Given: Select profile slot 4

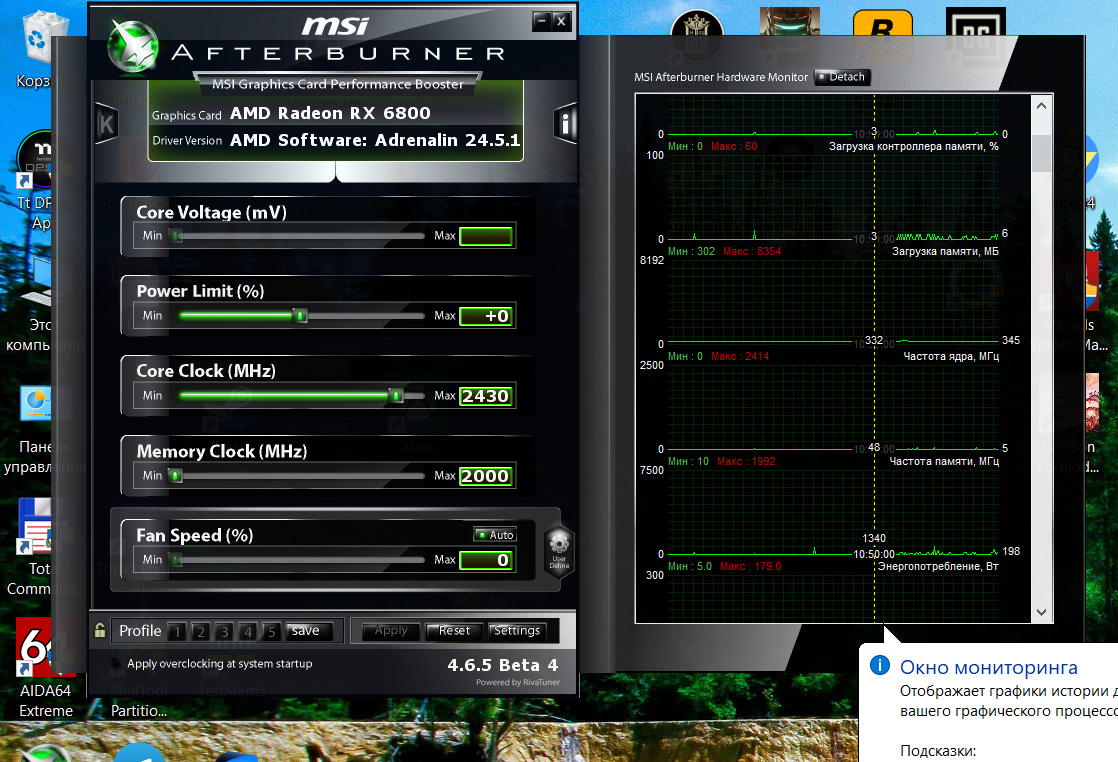Looking at the screenshot, I should click(x=248, y=632).
